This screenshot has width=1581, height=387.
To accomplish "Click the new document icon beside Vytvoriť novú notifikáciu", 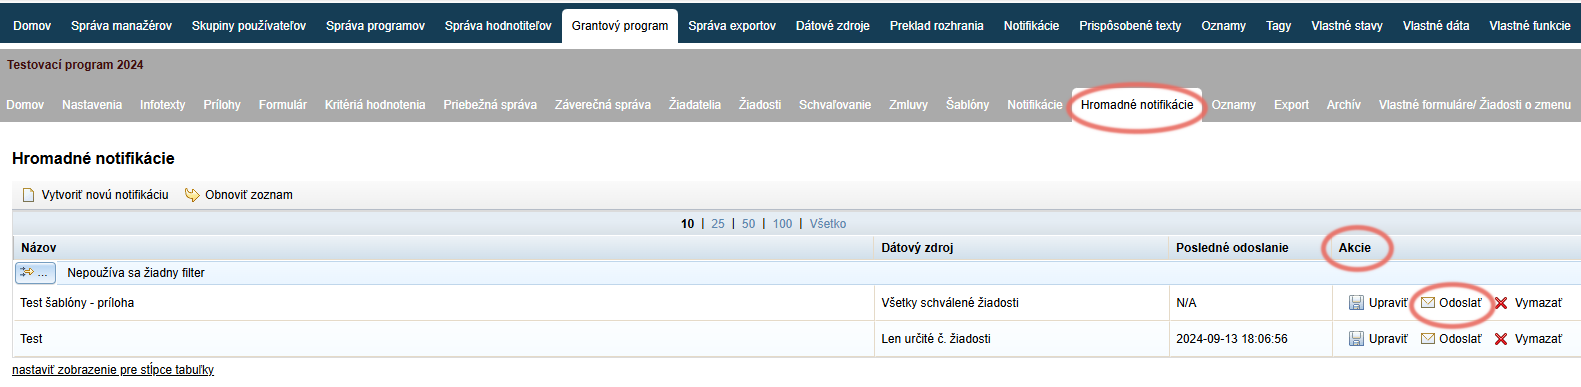I will pos(29,195).
